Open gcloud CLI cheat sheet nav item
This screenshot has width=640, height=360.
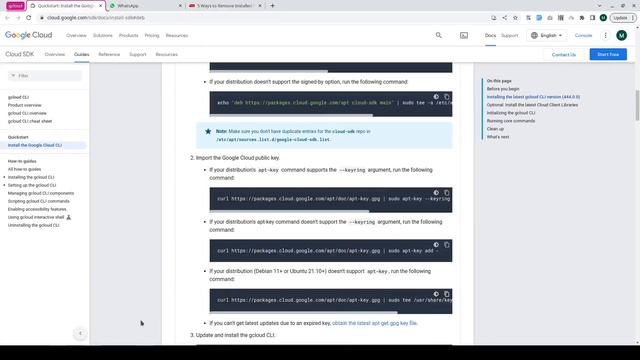pyautogui.click(x=30, y=121)
